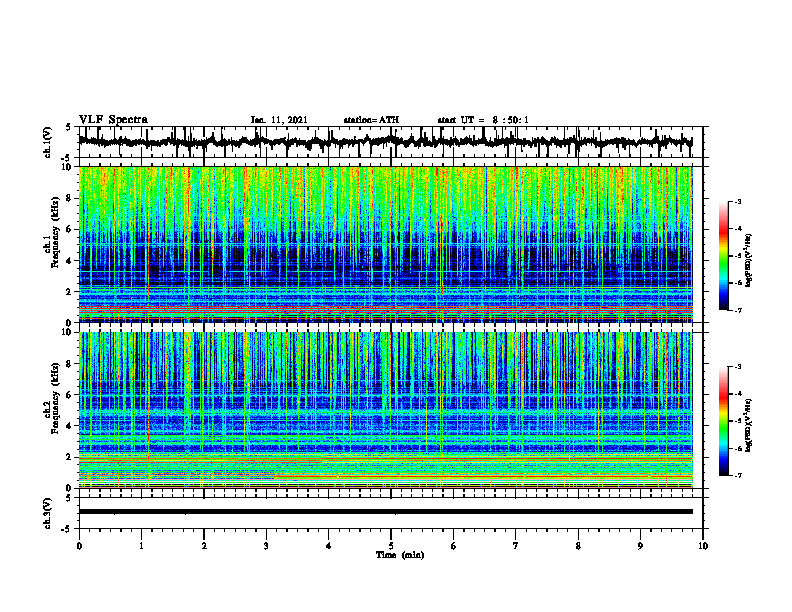
Task: Click the ch.1 voltage waveform trace
Action: click(385, 142)
